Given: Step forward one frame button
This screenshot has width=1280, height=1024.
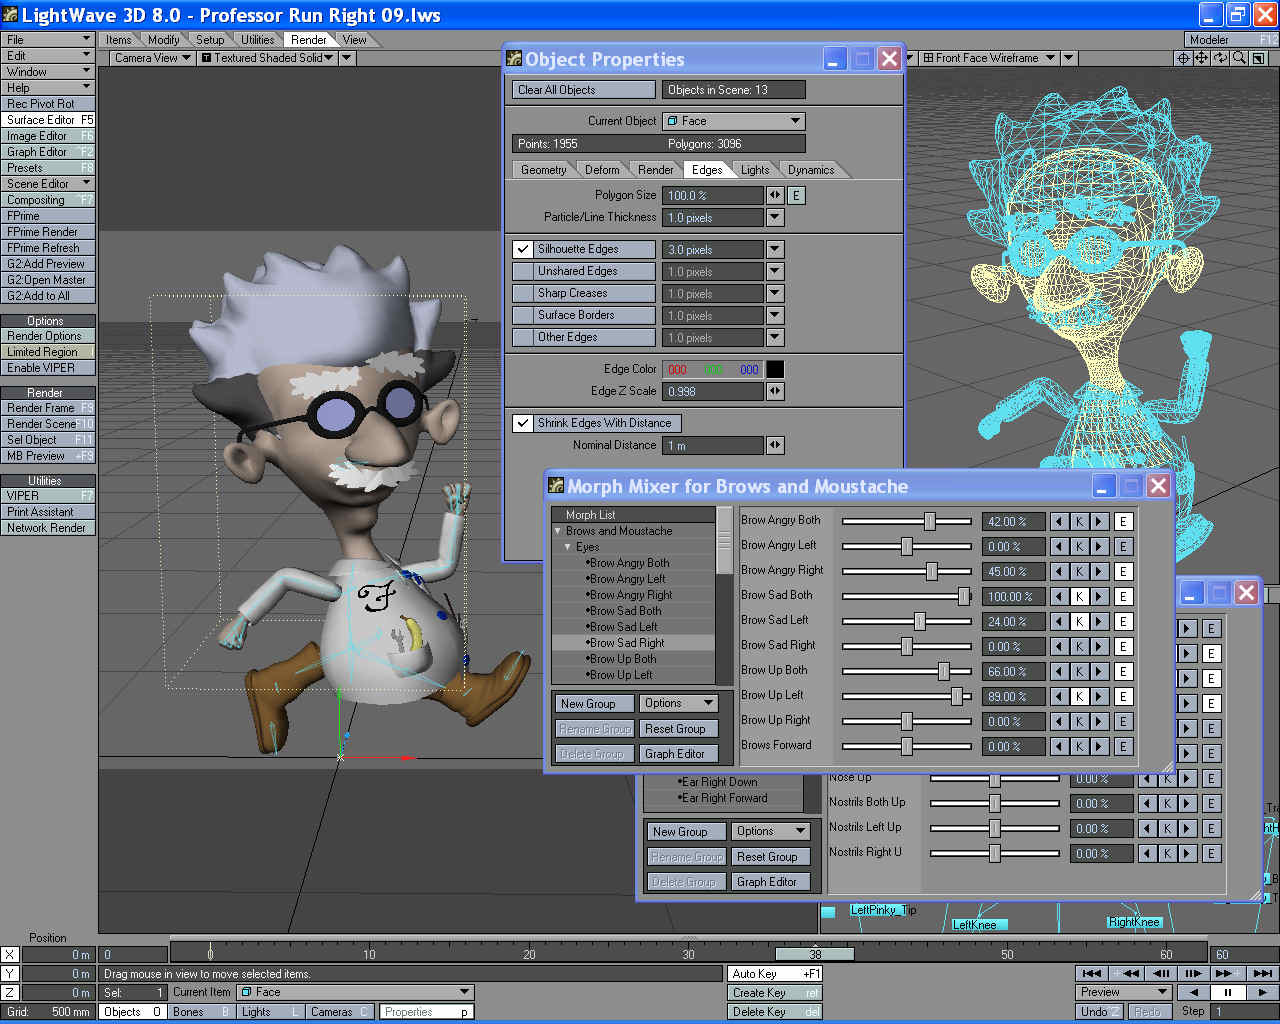Looking at the screenshot, I should [x=1193, y=973].
